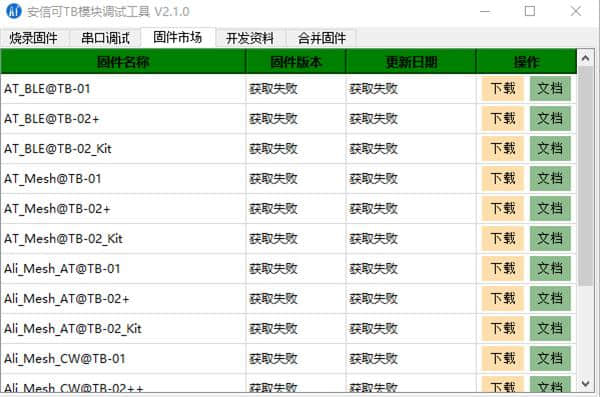600x397 pixels.
Task: Click the vertical scrollbar thumb
Action: [585, 176]
